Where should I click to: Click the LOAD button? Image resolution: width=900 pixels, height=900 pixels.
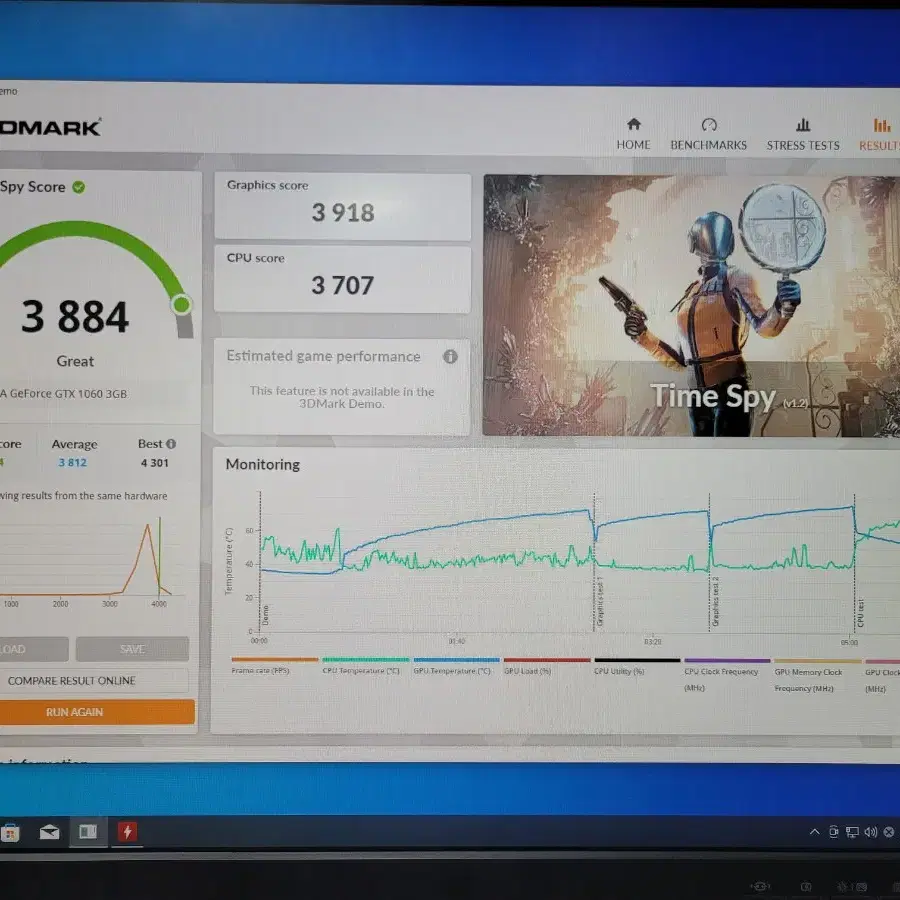tap(34, 649)
